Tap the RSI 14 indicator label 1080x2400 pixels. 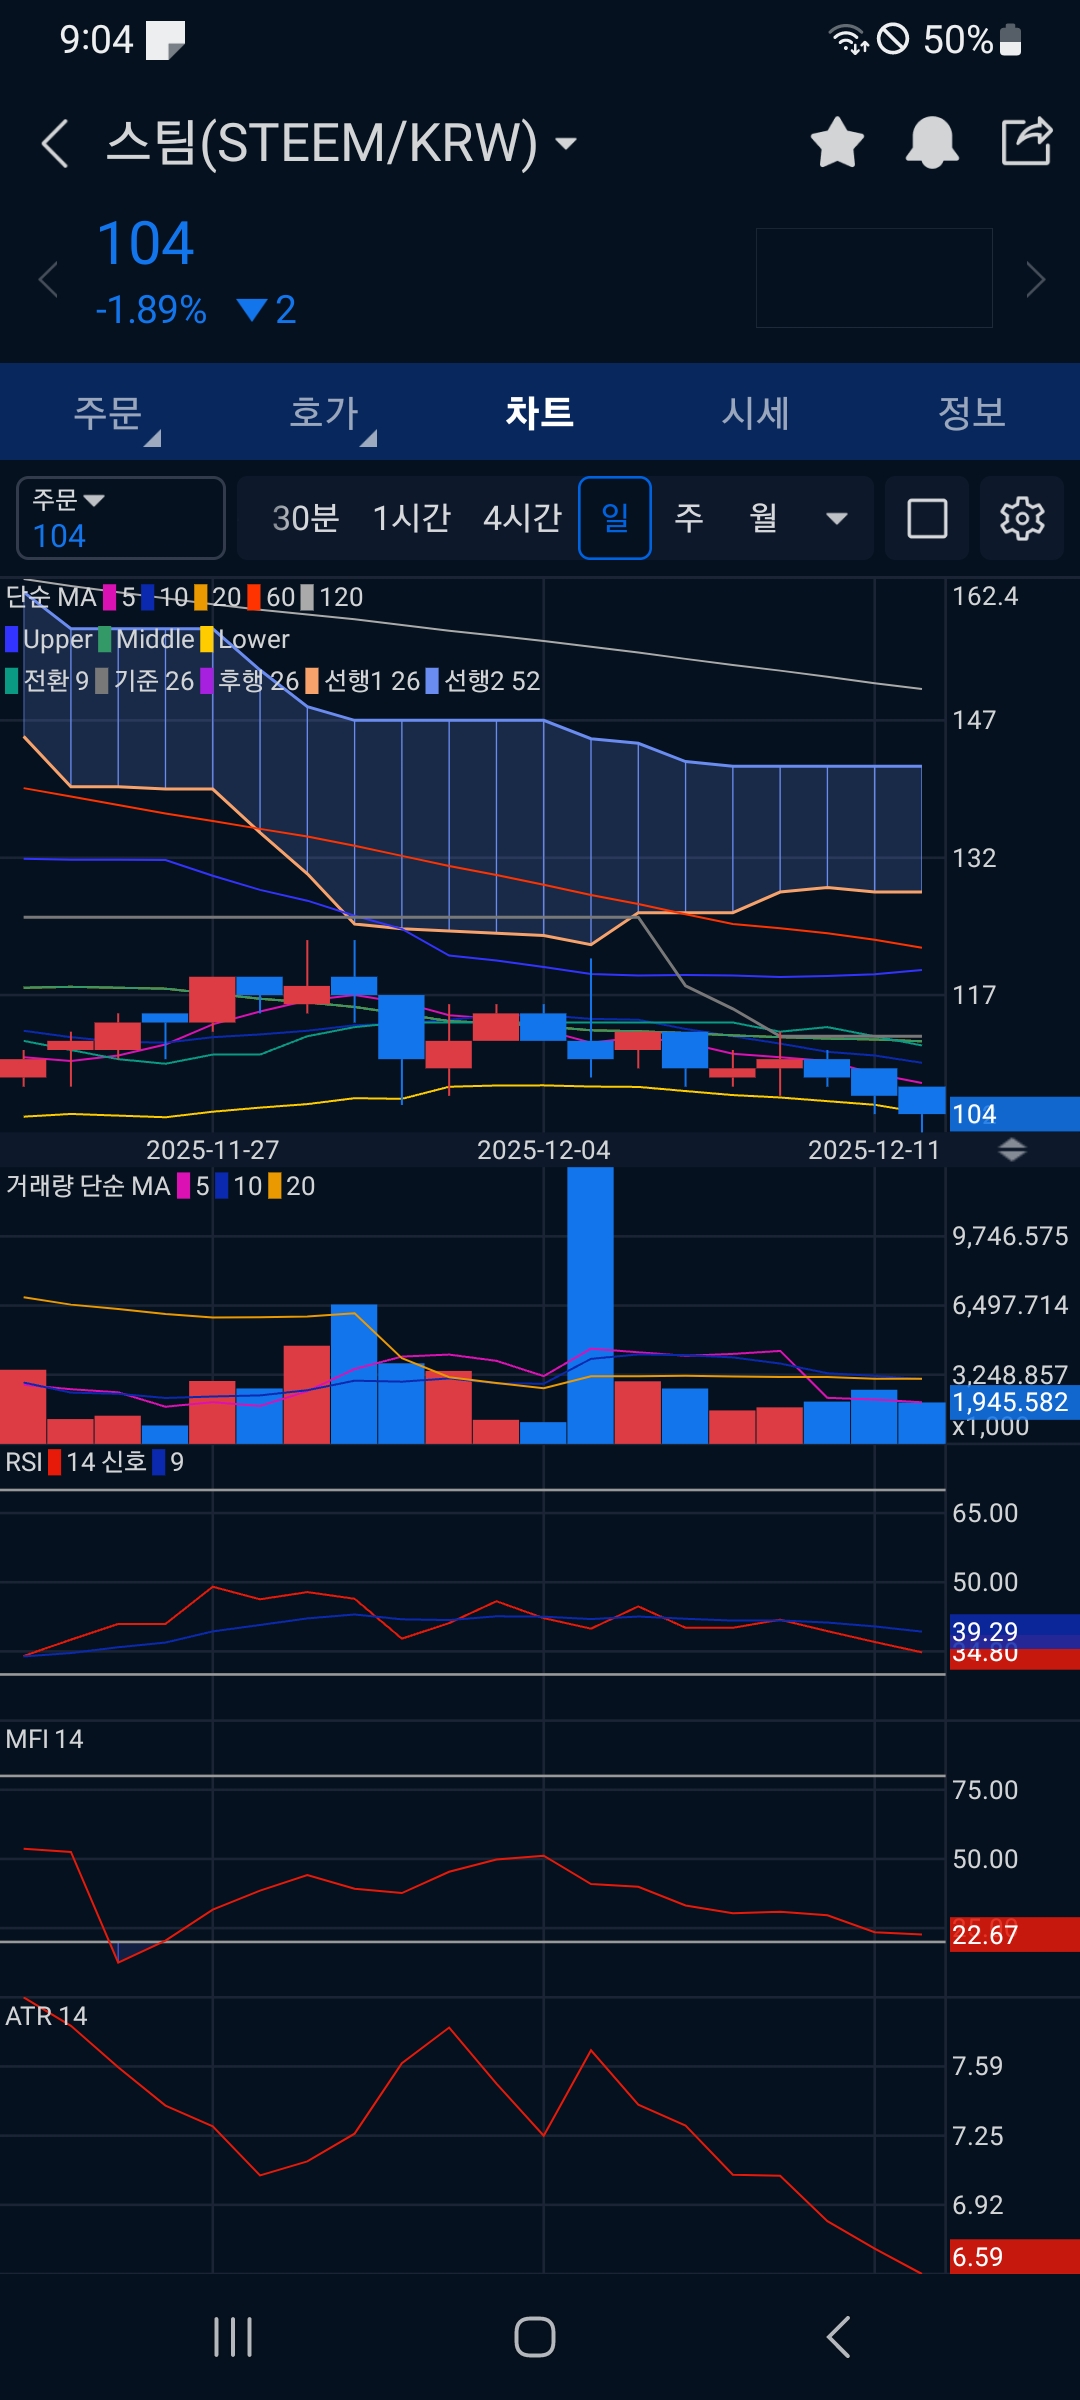click(50, 1462)
